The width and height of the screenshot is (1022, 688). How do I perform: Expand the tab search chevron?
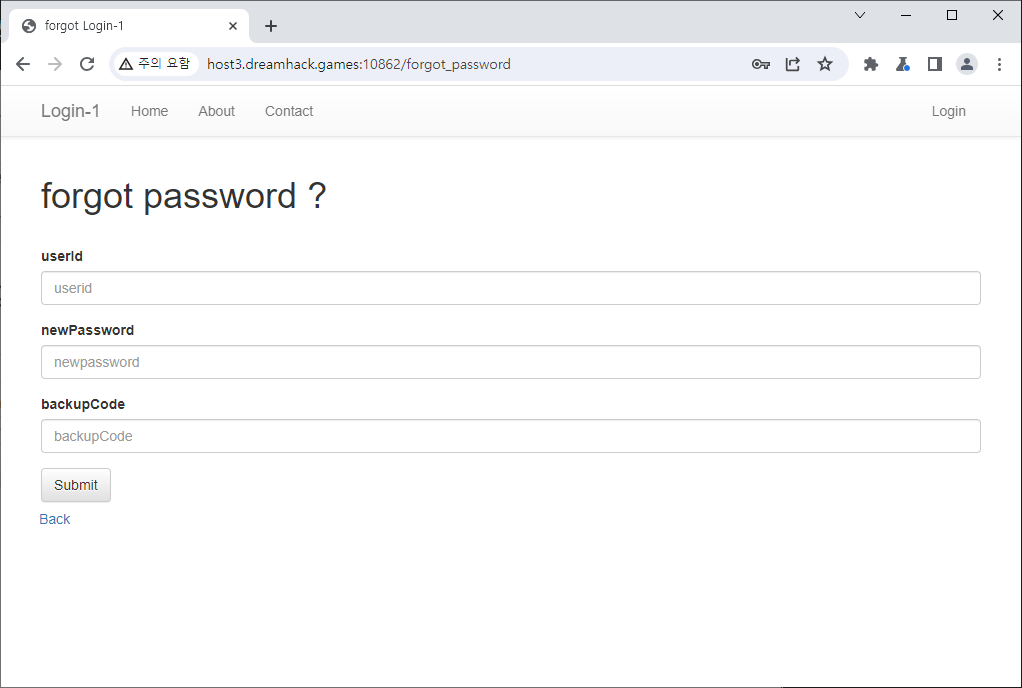(x=860, y=15)
